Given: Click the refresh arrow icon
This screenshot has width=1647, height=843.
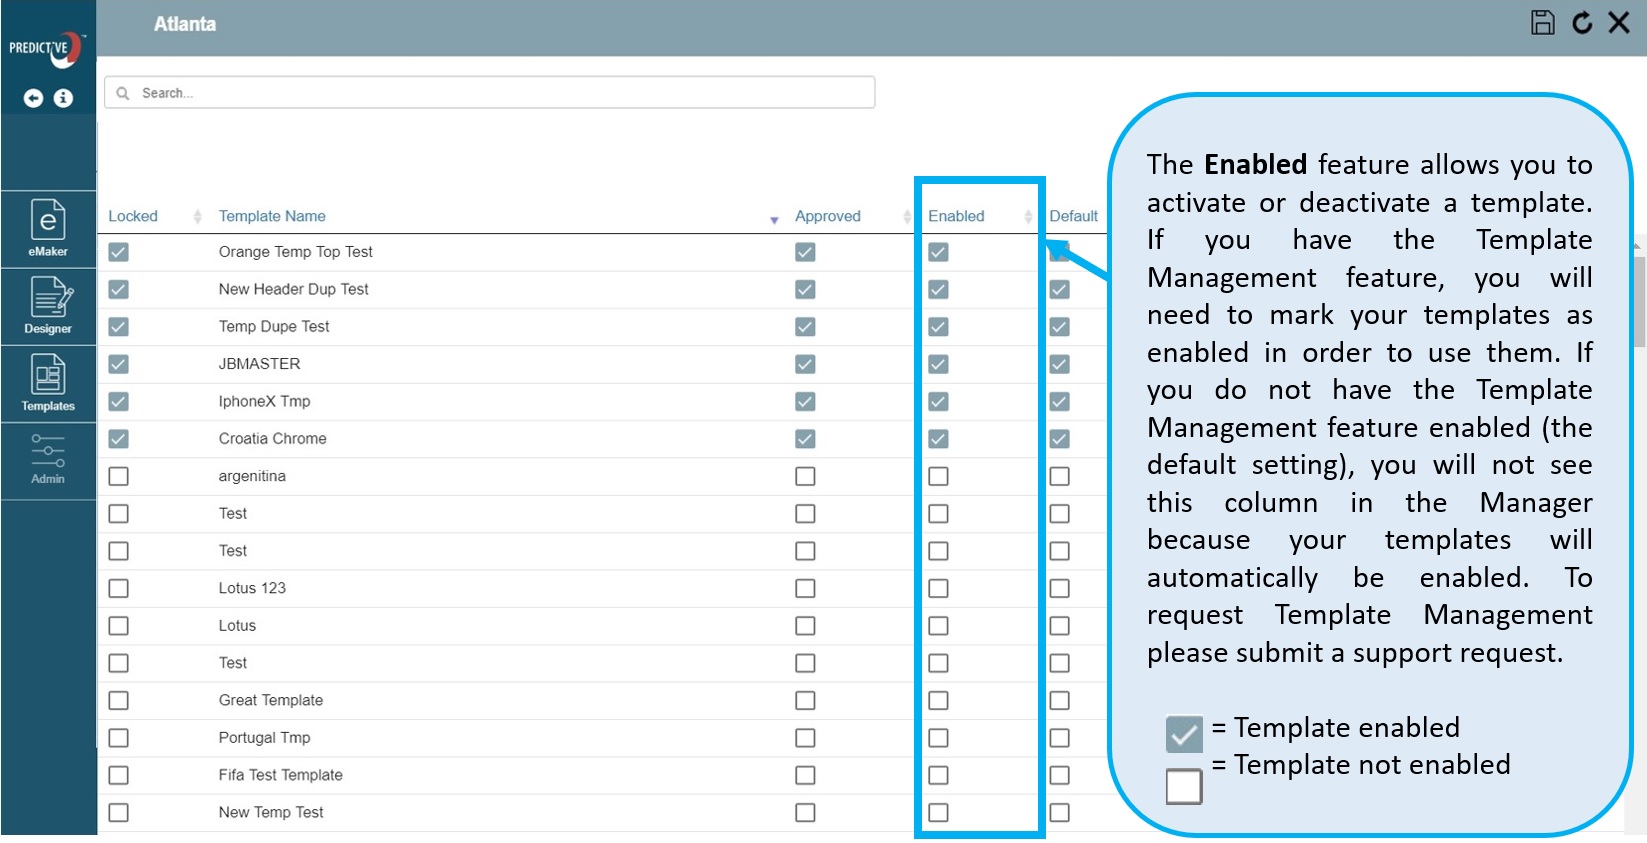Looking at the screenshot, I should click(1582, 23).
